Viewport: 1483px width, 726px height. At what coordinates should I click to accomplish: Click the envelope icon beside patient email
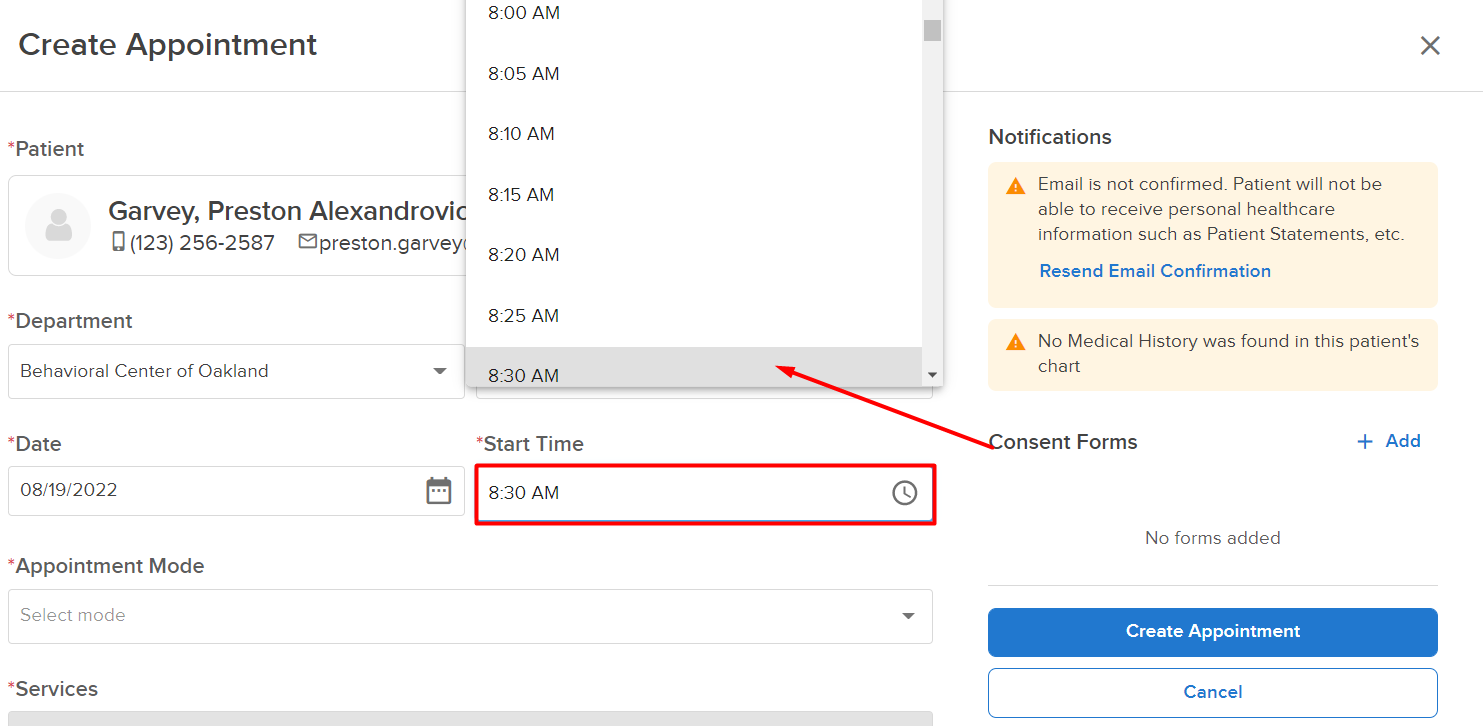pyautogui.click(x=307, y=241)
